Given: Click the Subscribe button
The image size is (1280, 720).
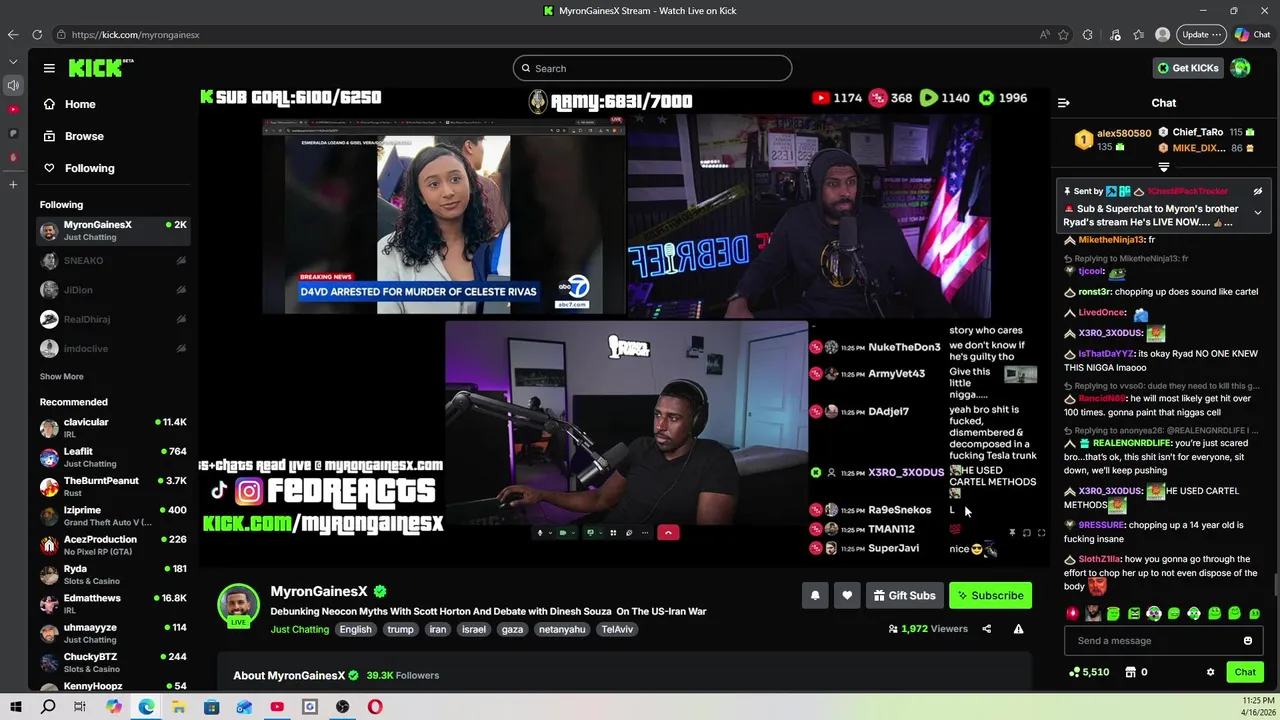Looking at the screenshot, I should 990,595.
